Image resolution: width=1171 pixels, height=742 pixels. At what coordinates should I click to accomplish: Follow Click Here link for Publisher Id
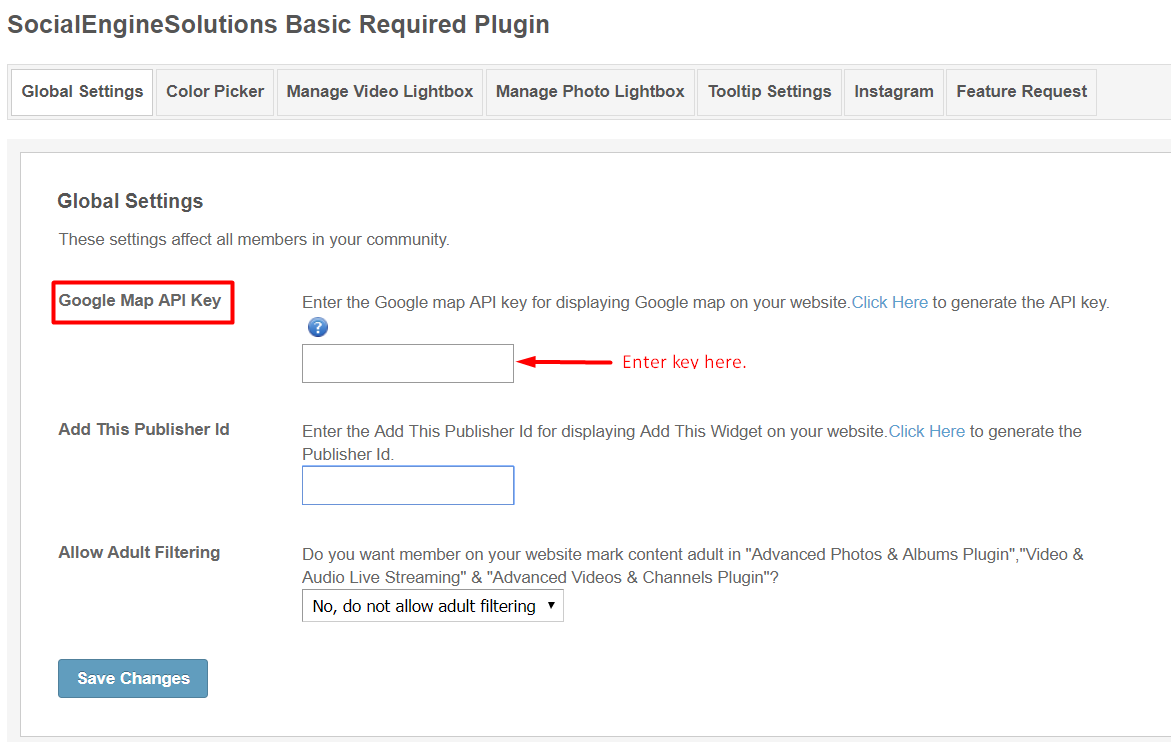point(927,431)
